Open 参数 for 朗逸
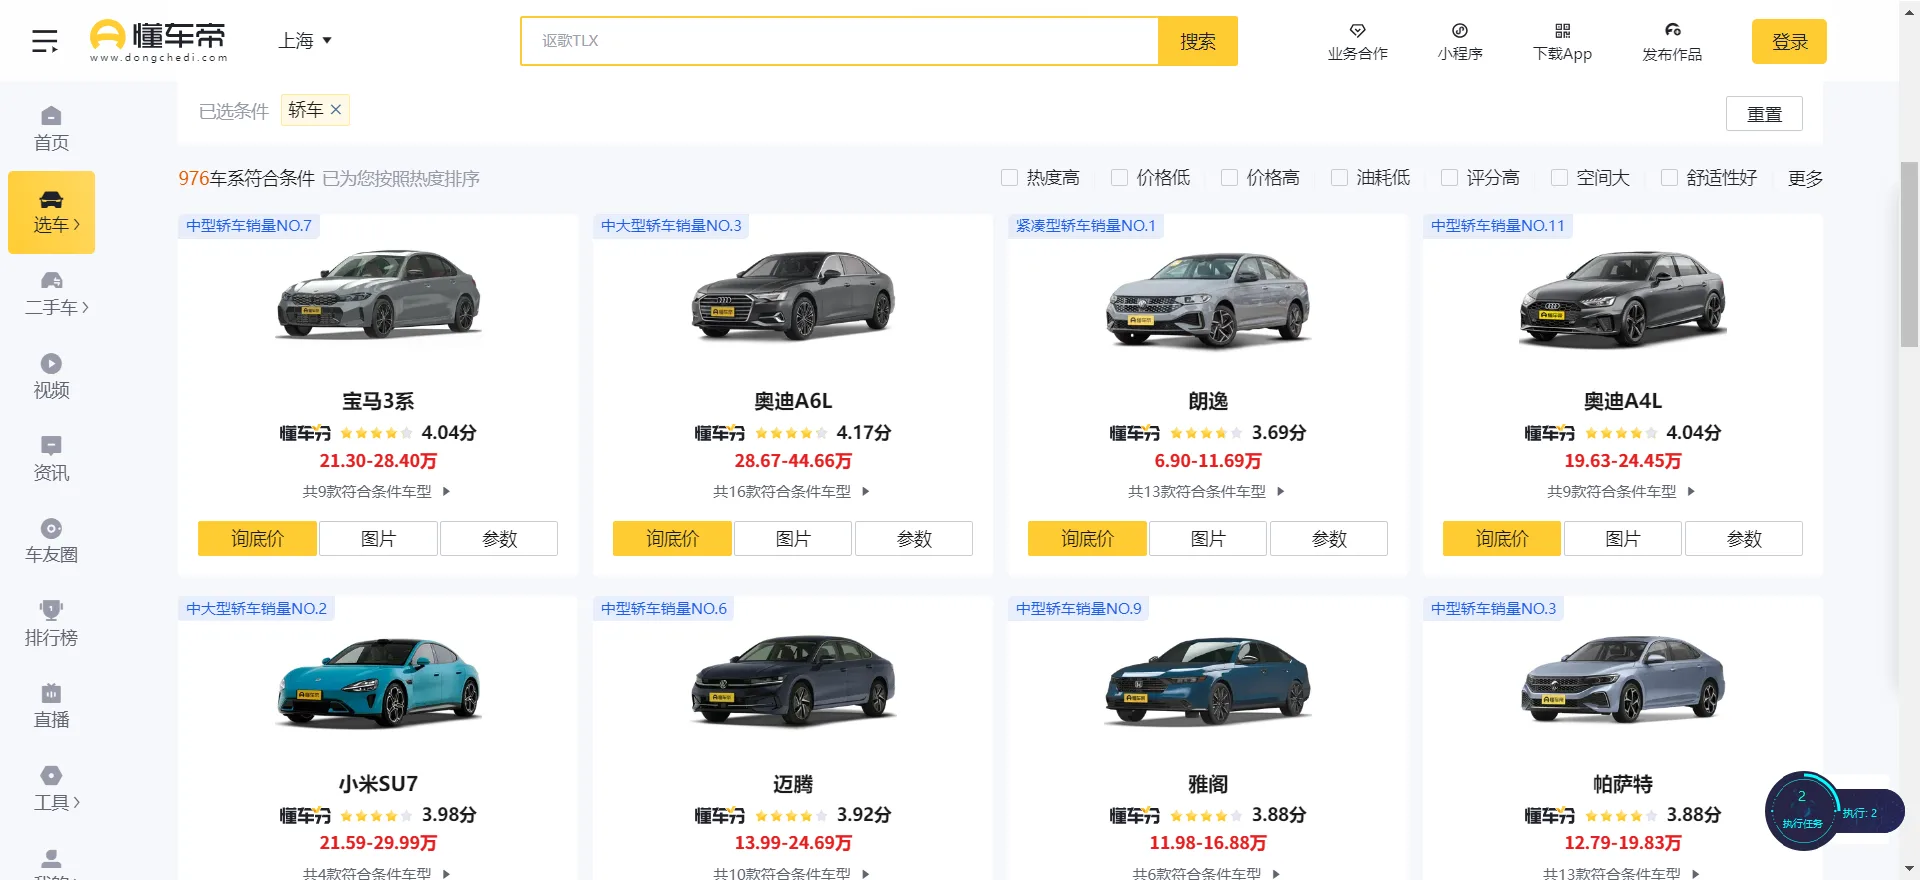The height and width of the screenshot is (880, 1920). pos(1329,538)
